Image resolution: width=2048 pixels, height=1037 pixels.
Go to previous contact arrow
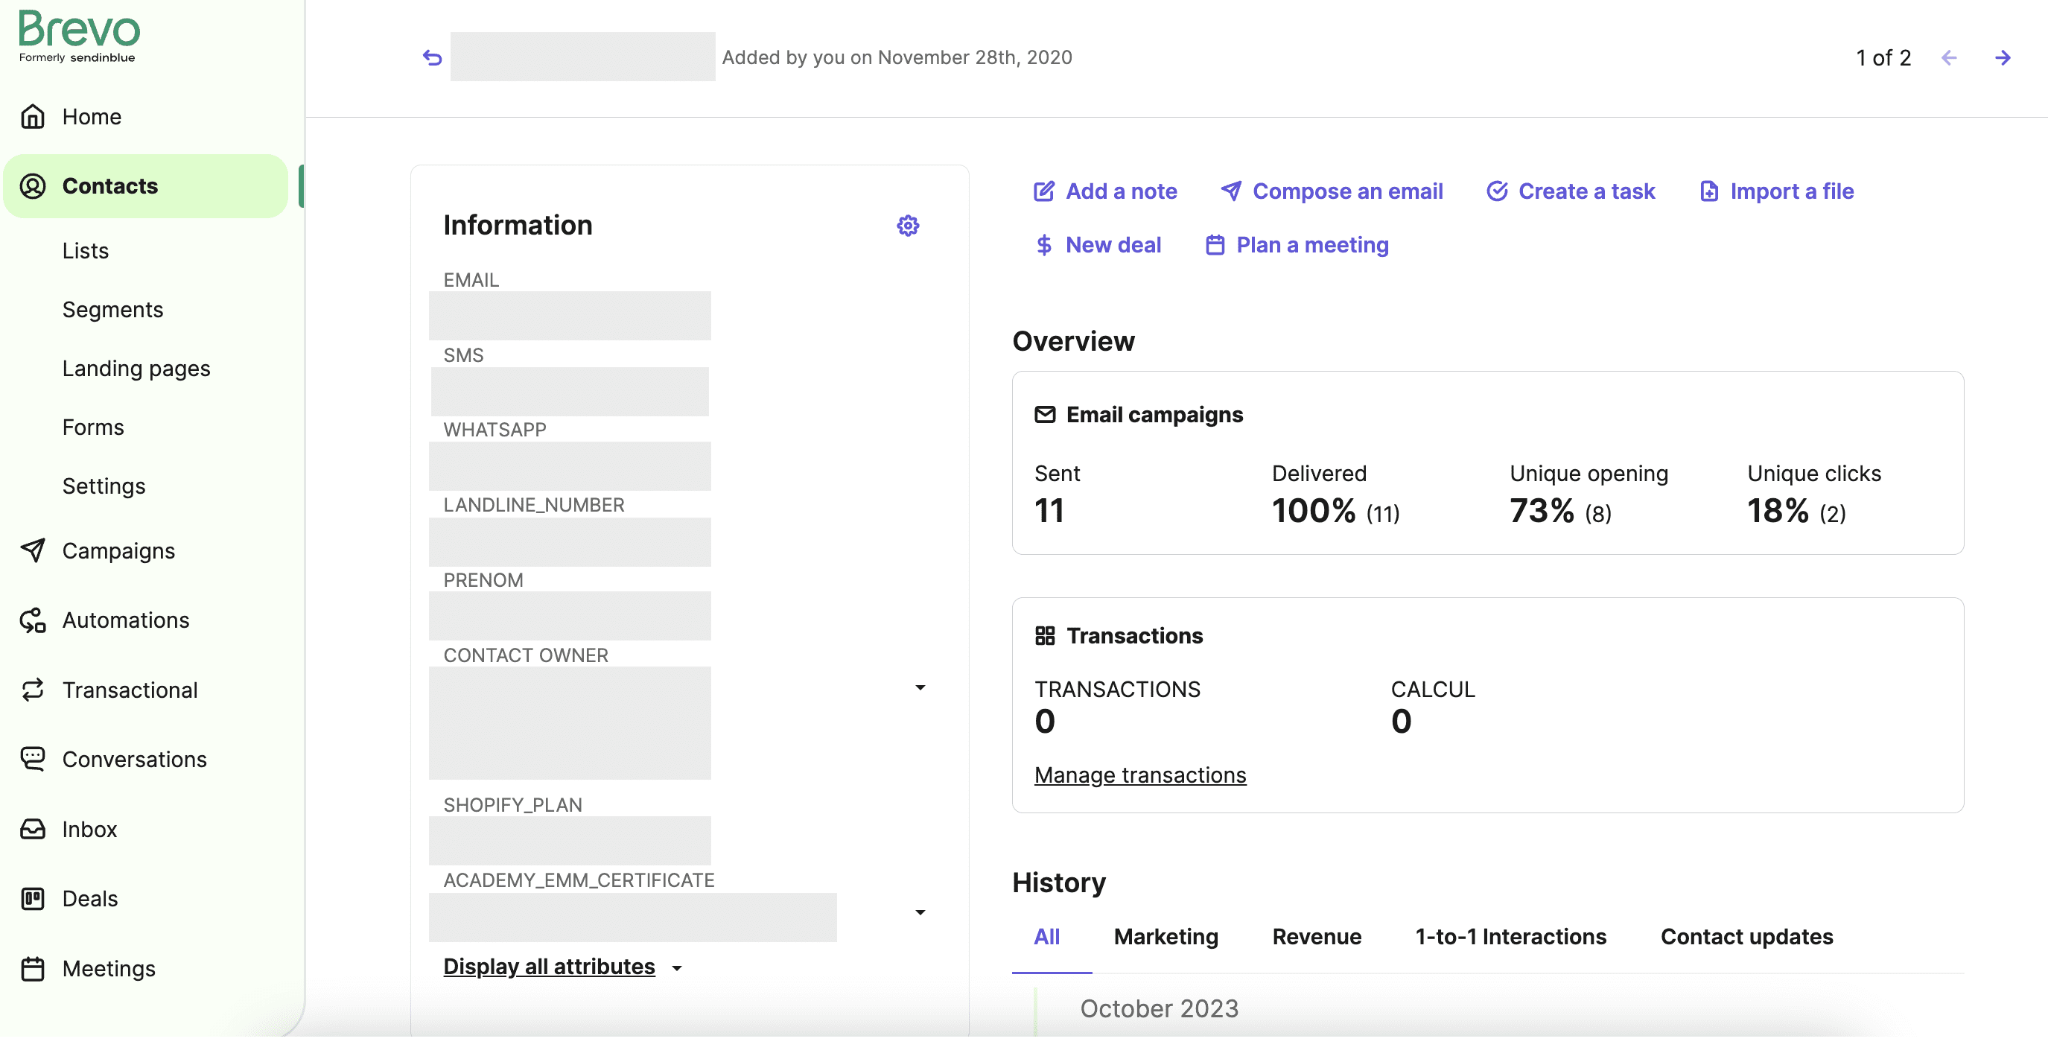click(x=1949, y=58)
